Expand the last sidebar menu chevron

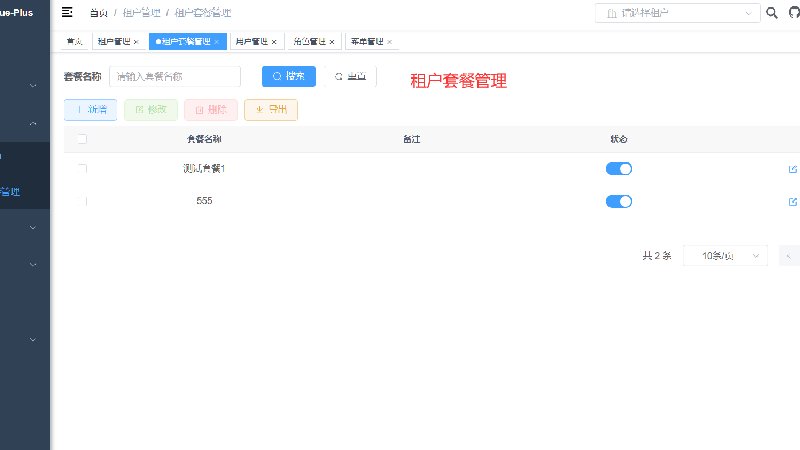tap(33, 340)
